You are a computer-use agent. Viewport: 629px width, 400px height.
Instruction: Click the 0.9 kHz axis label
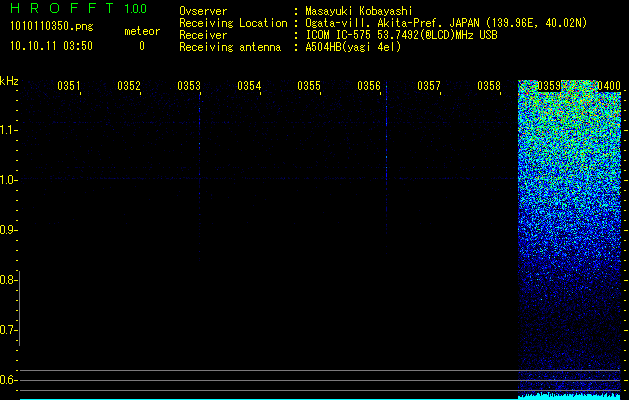point(8,230)
